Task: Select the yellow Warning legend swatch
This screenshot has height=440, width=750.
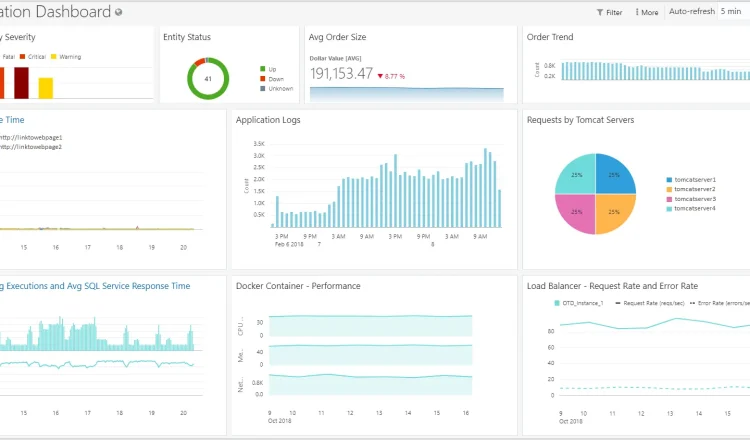Action: tap(54, 56)
